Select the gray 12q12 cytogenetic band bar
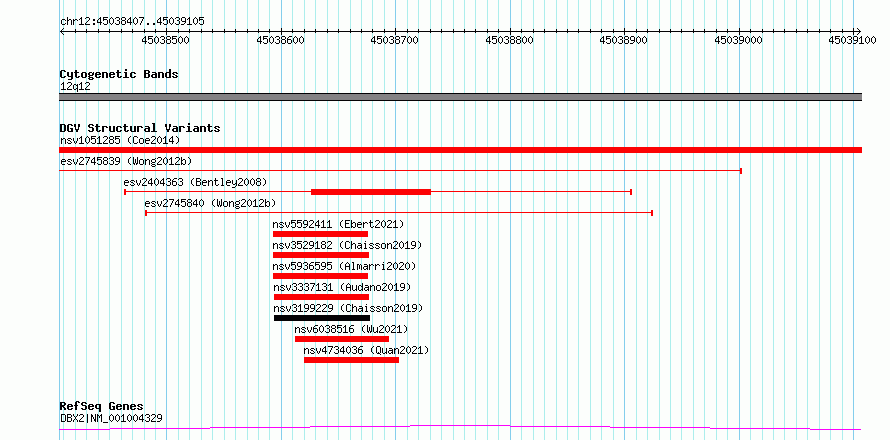The height and width of the screenshot is (440, 890). click(460, 97)
